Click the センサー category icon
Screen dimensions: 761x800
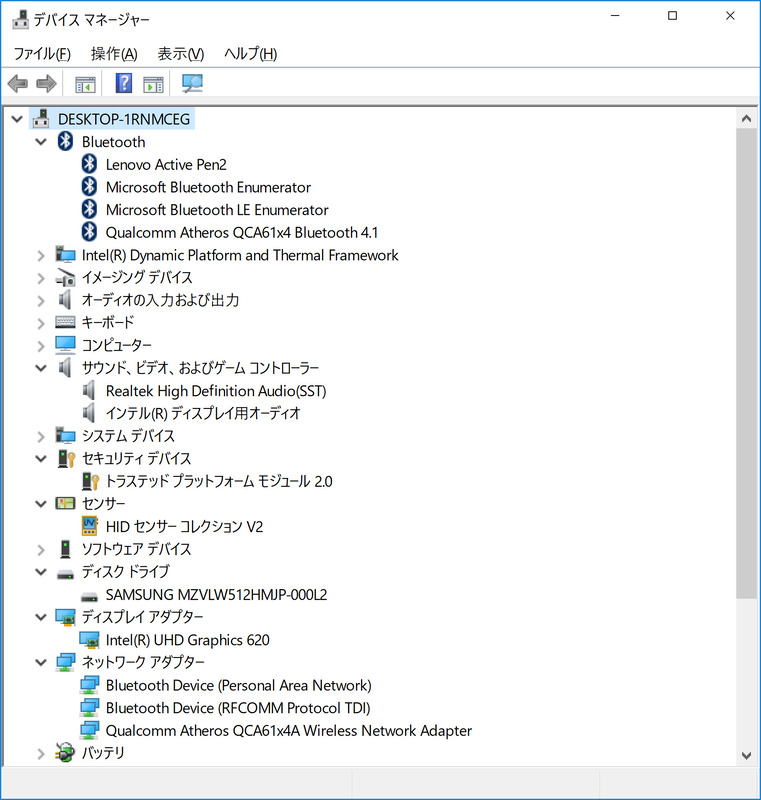65,503
